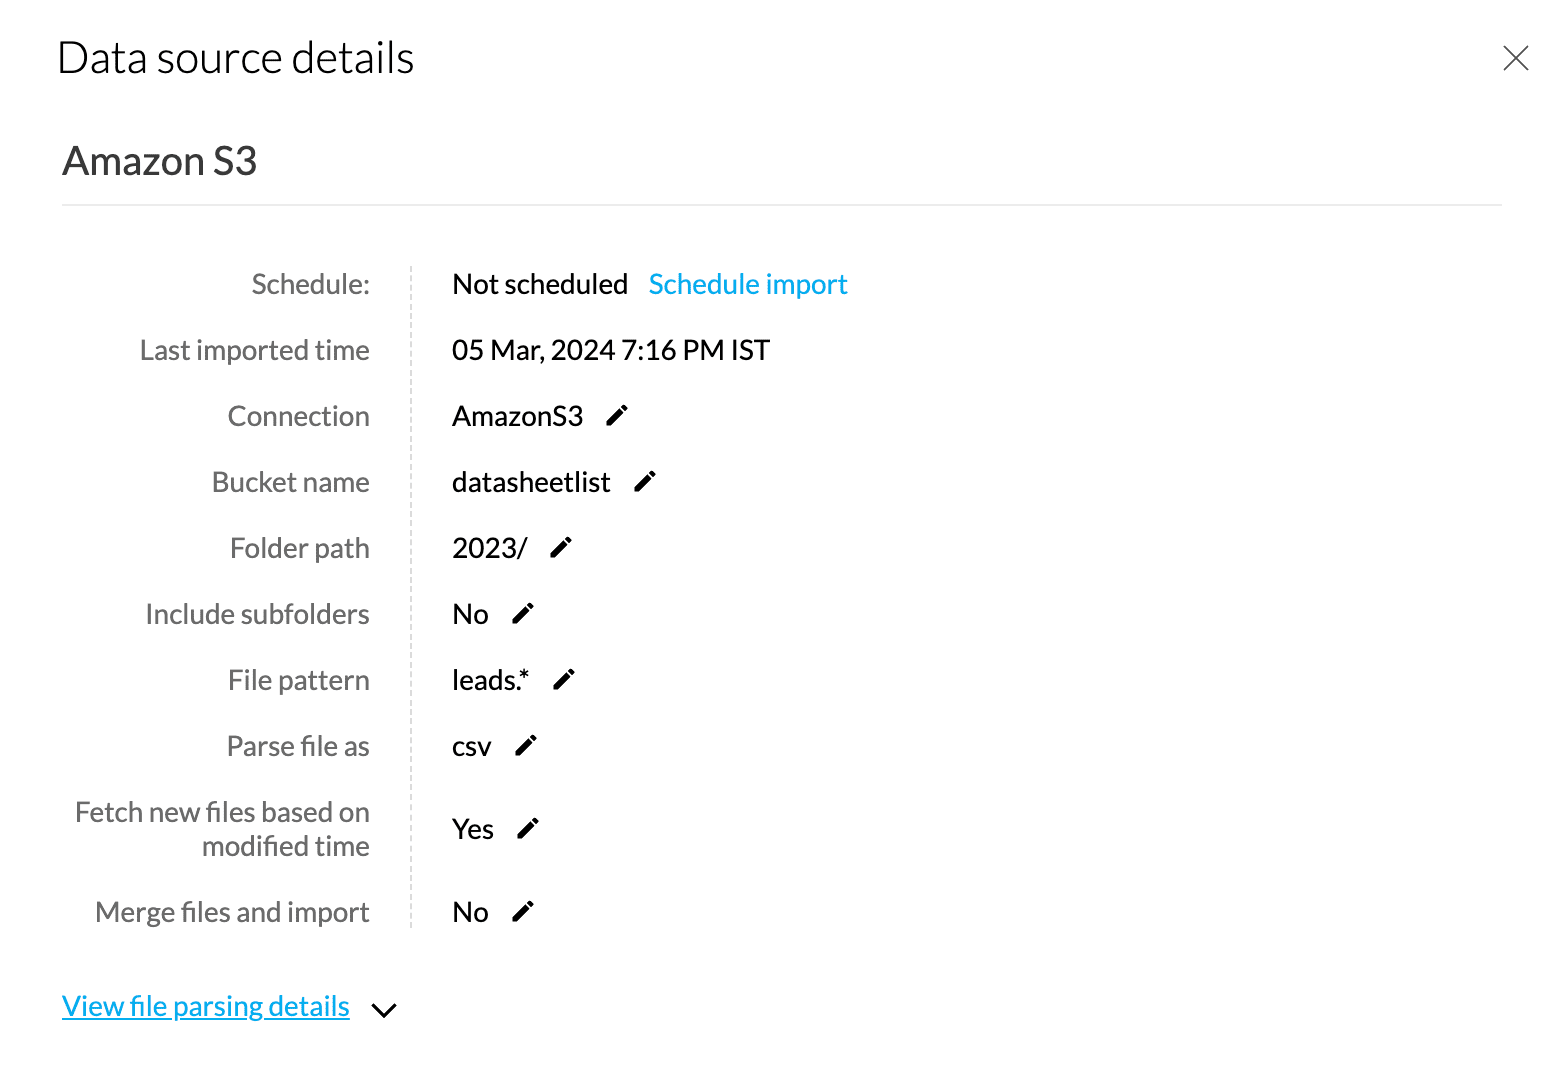Edit the File pattern leads.* value

click(x=564, y=680)
